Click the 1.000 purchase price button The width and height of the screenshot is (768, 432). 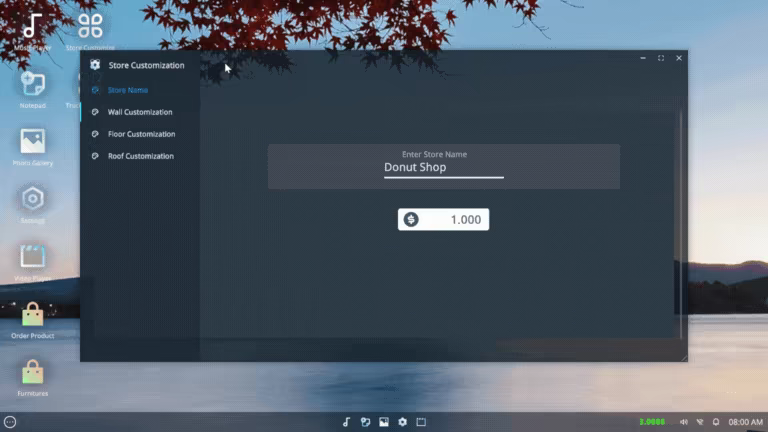[443, 219]
